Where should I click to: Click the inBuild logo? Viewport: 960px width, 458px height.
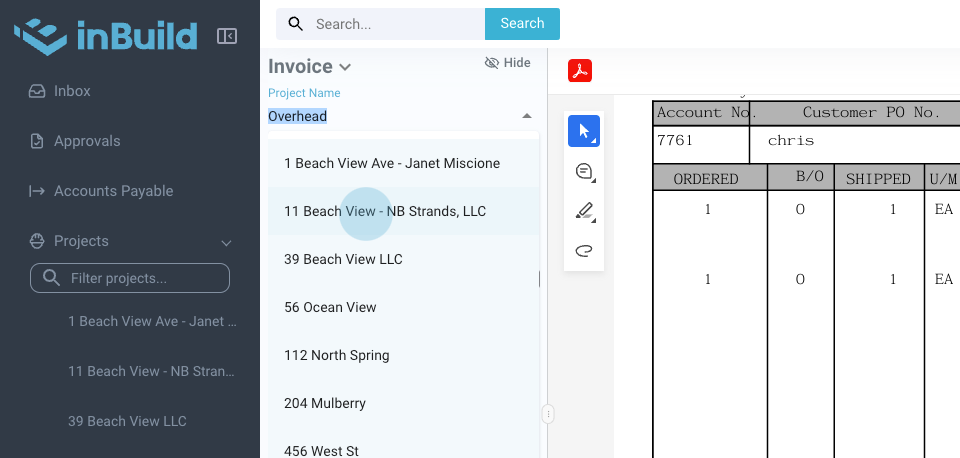coord(105,36)
